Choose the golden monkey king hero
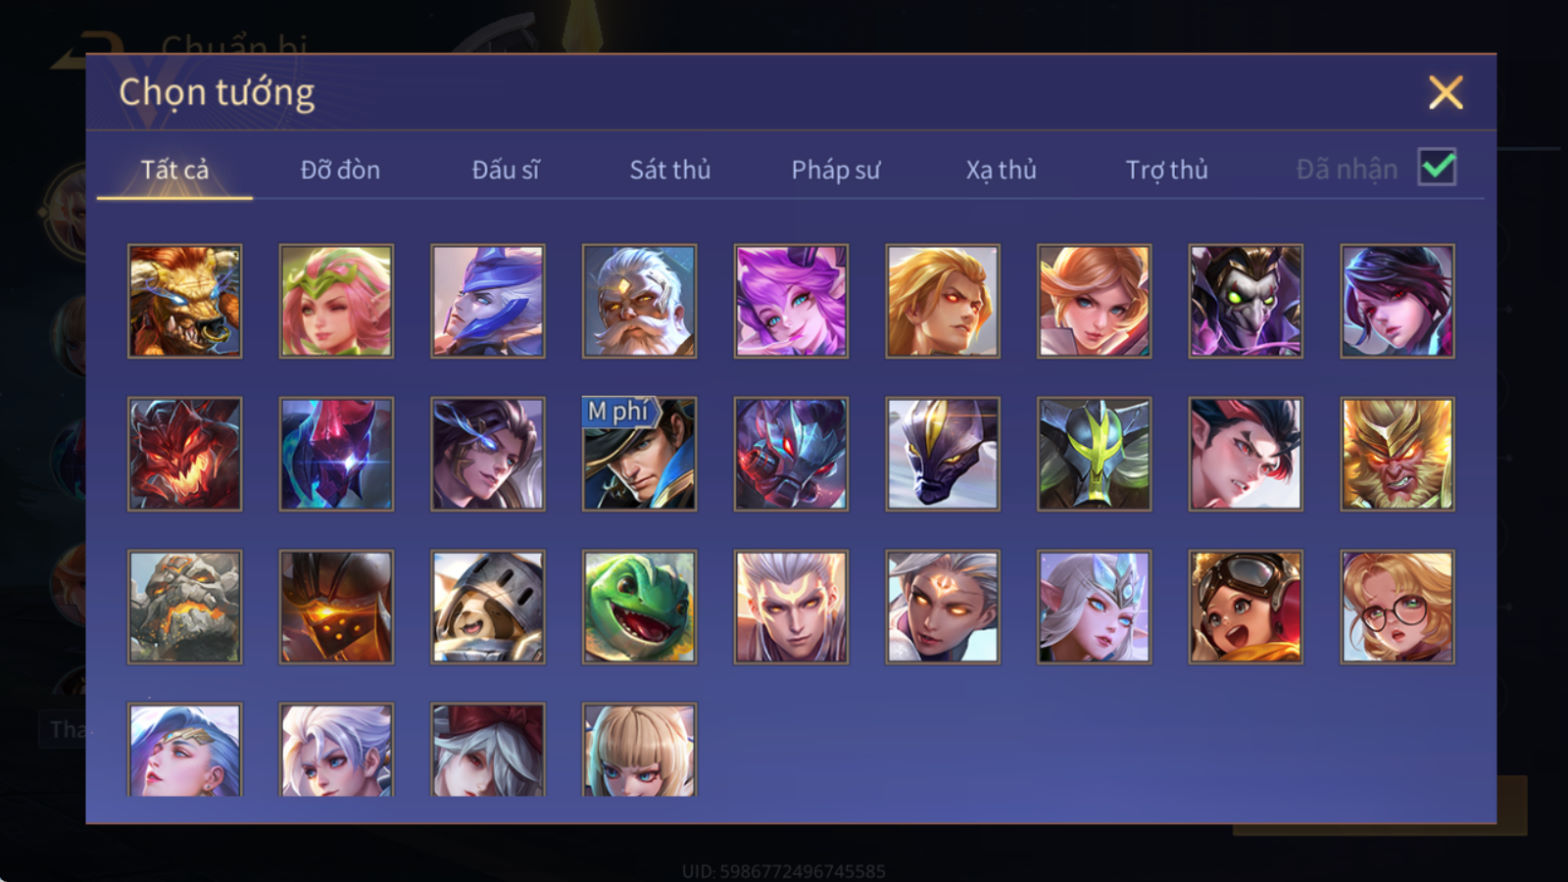 [x=1397, y=454]
